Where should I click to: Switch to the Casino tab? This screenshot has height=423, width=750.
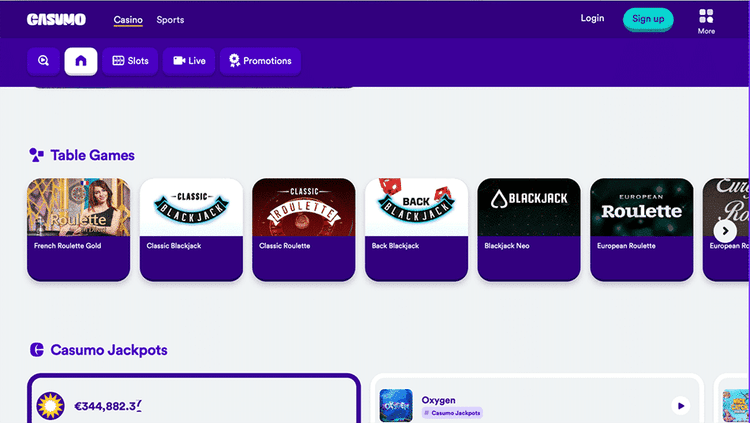coord(128,20)
